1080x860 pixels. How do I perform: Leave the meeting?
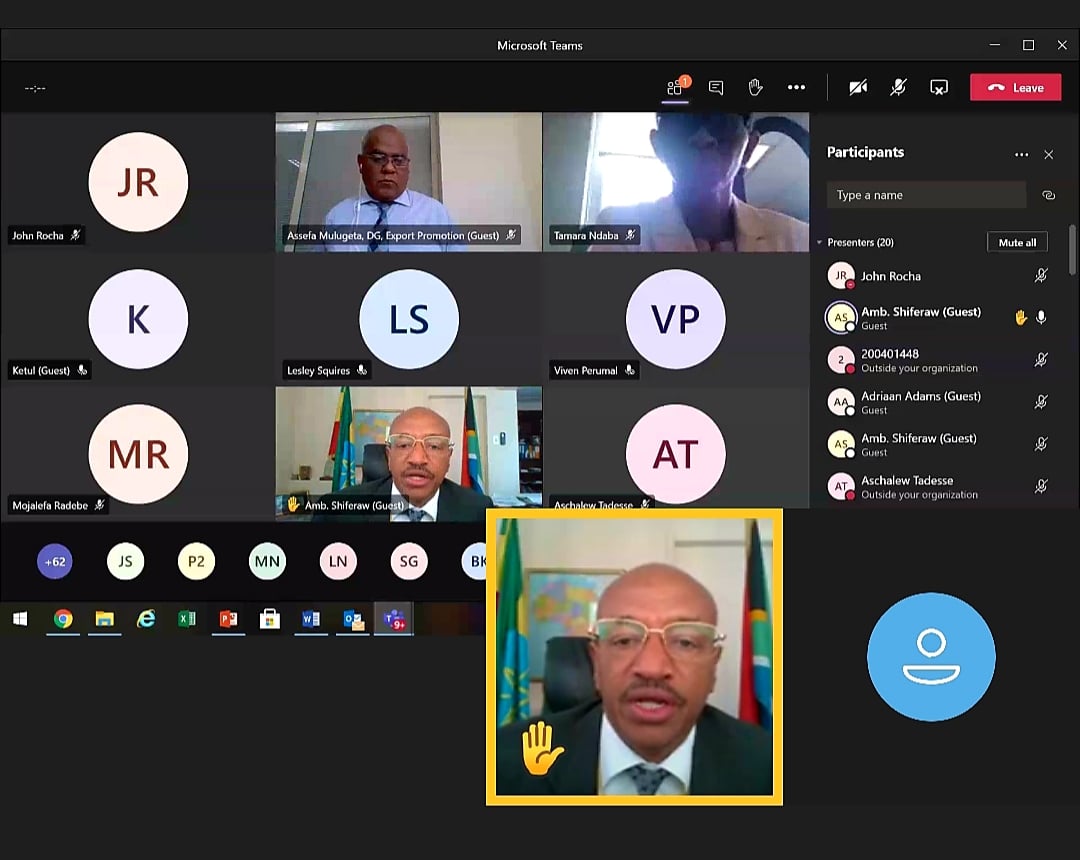pyautogui.click(x=1015, y=88)
